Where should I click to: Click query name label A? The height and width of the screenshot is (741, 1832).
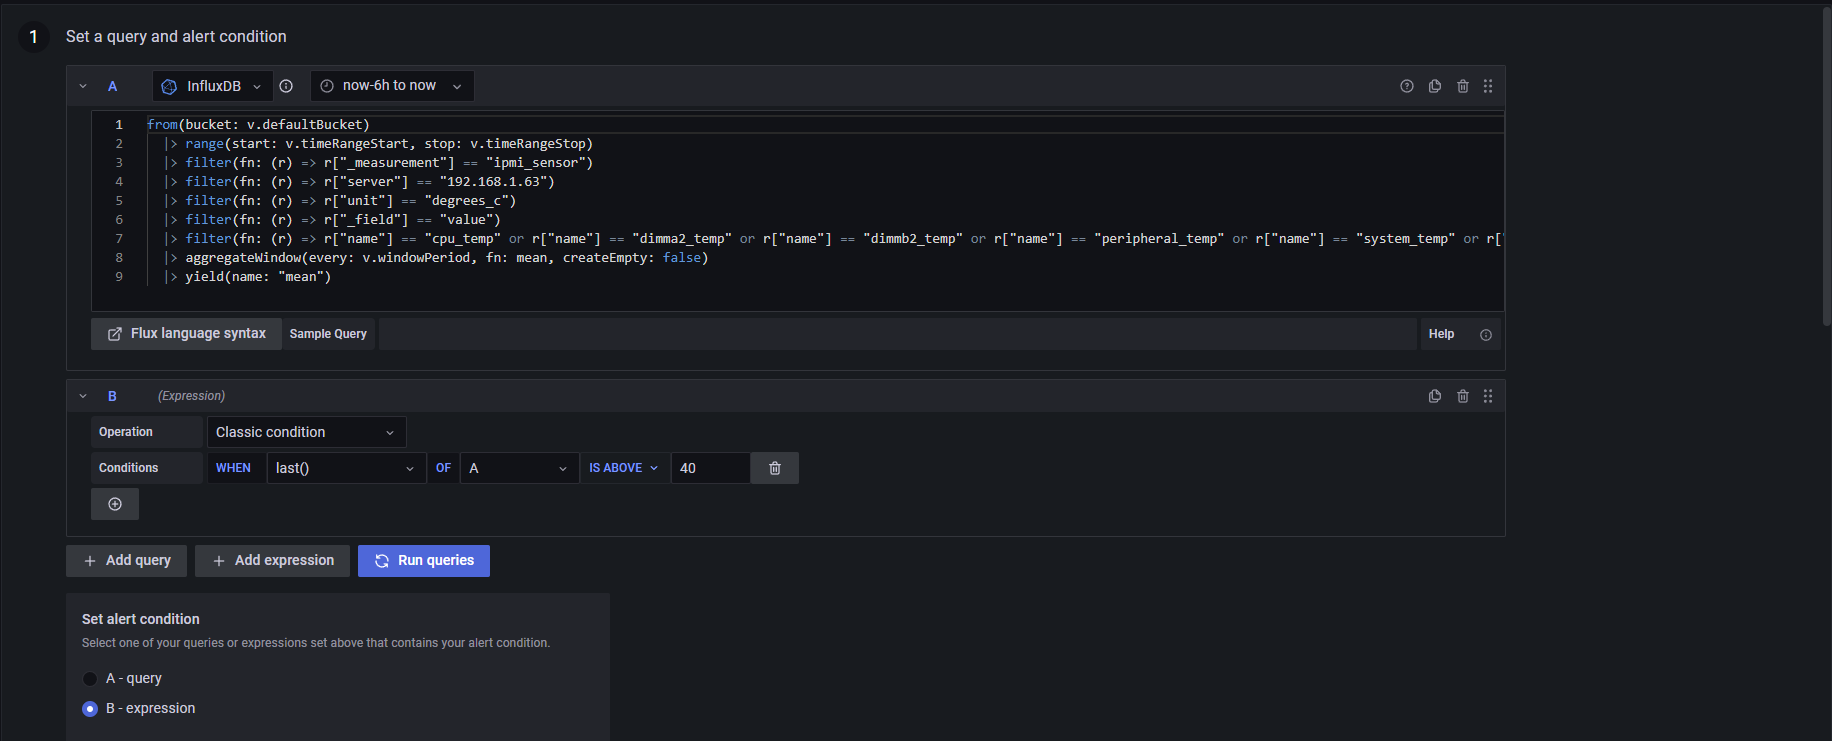(112, 86)
